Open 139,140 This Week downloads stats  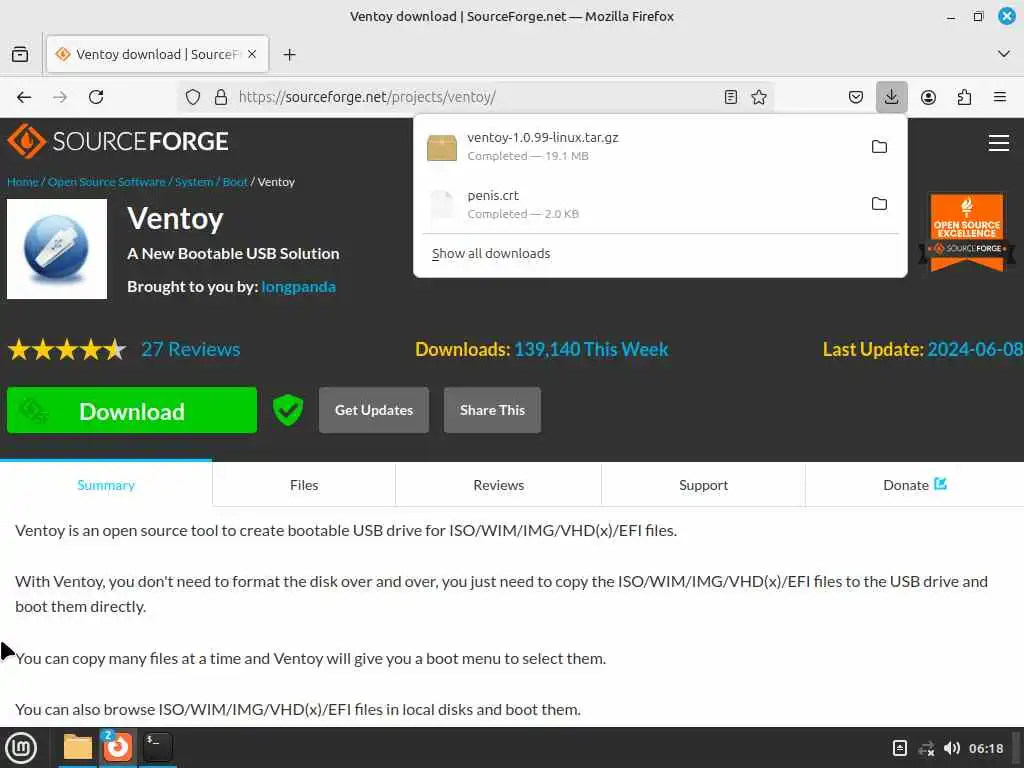pyautogui.click(x=591, y=349)
